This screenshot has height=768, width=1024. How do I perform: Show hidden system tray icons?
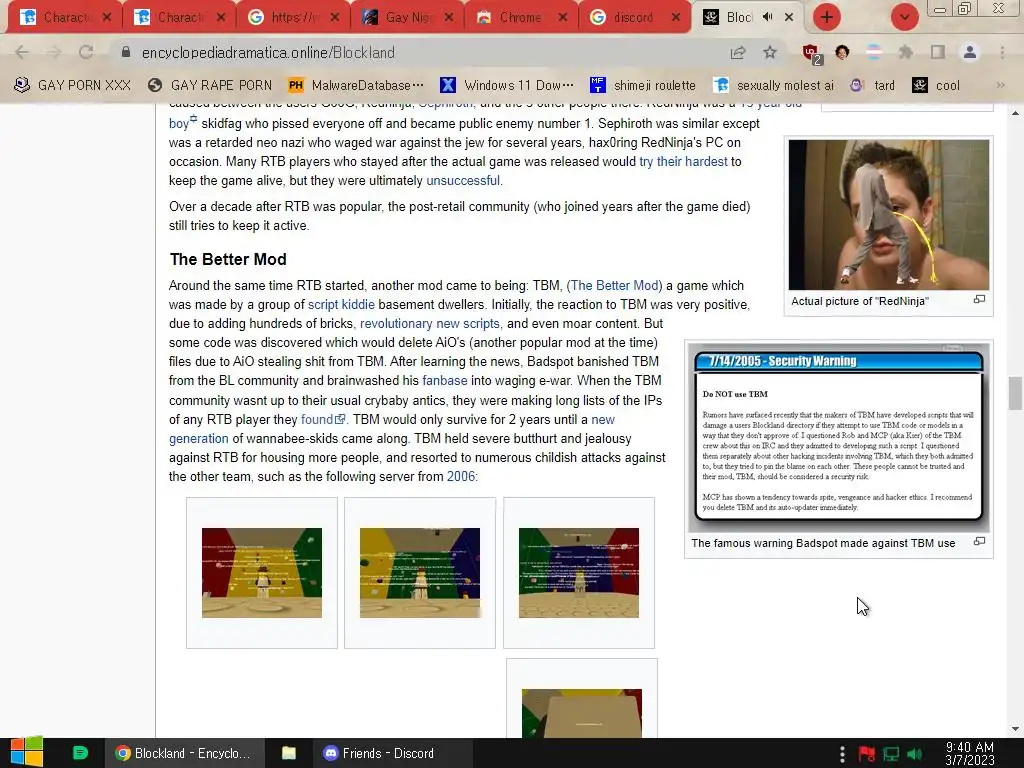[842, 754]
